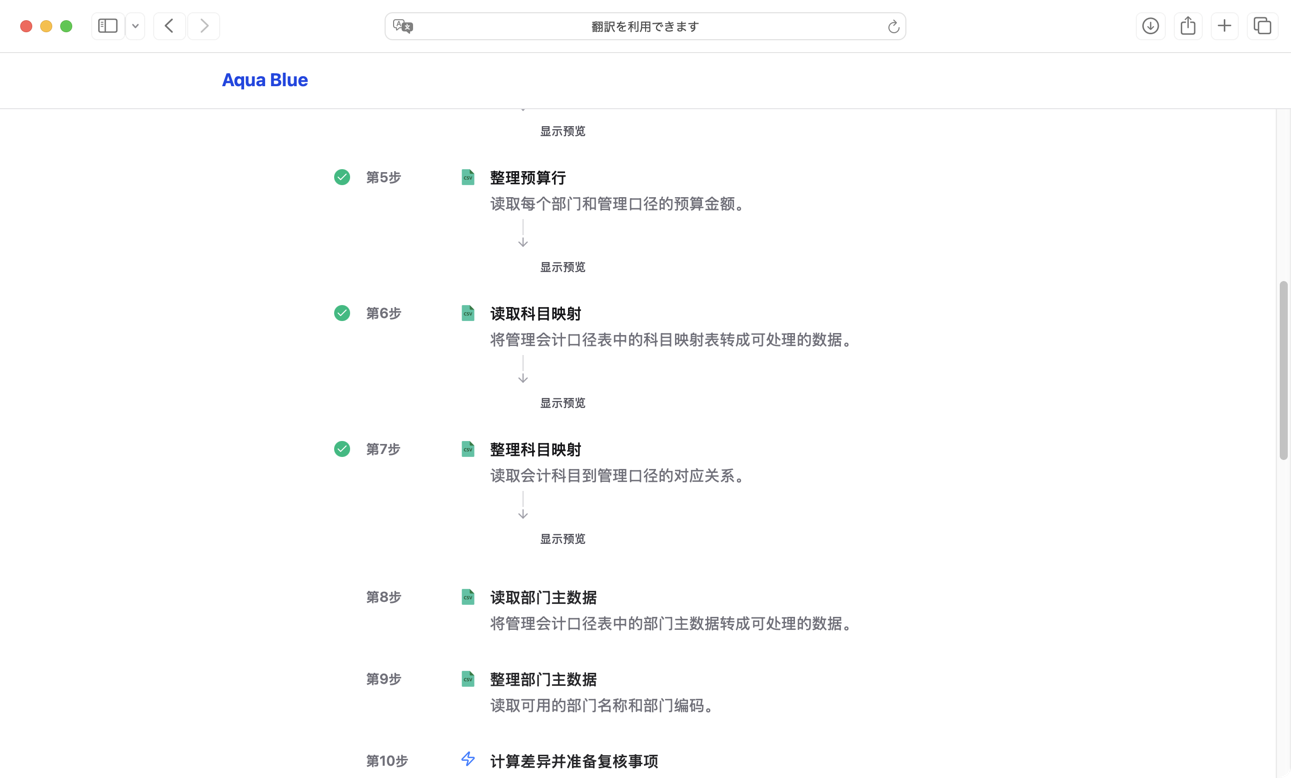Viewport: 1291px width, 778px height.
Task: Focus the address bar text field
Action: (x=645, y=26)
